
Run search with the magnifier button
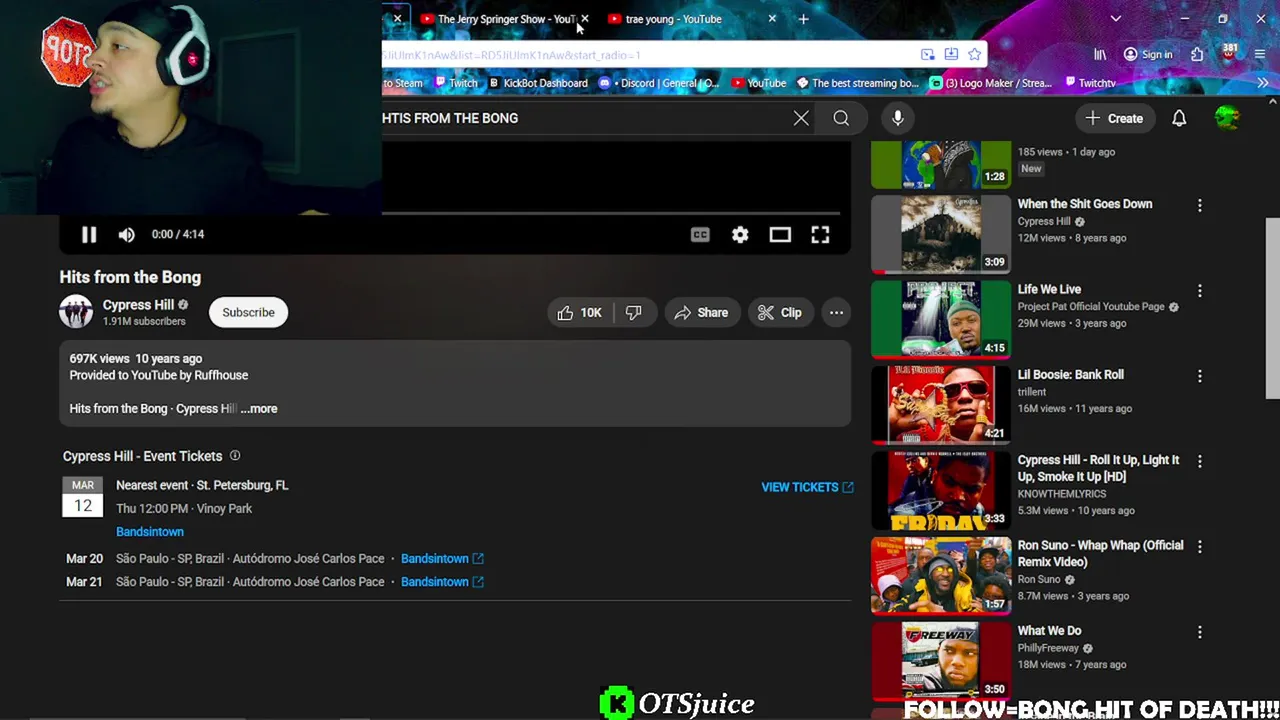841,118
